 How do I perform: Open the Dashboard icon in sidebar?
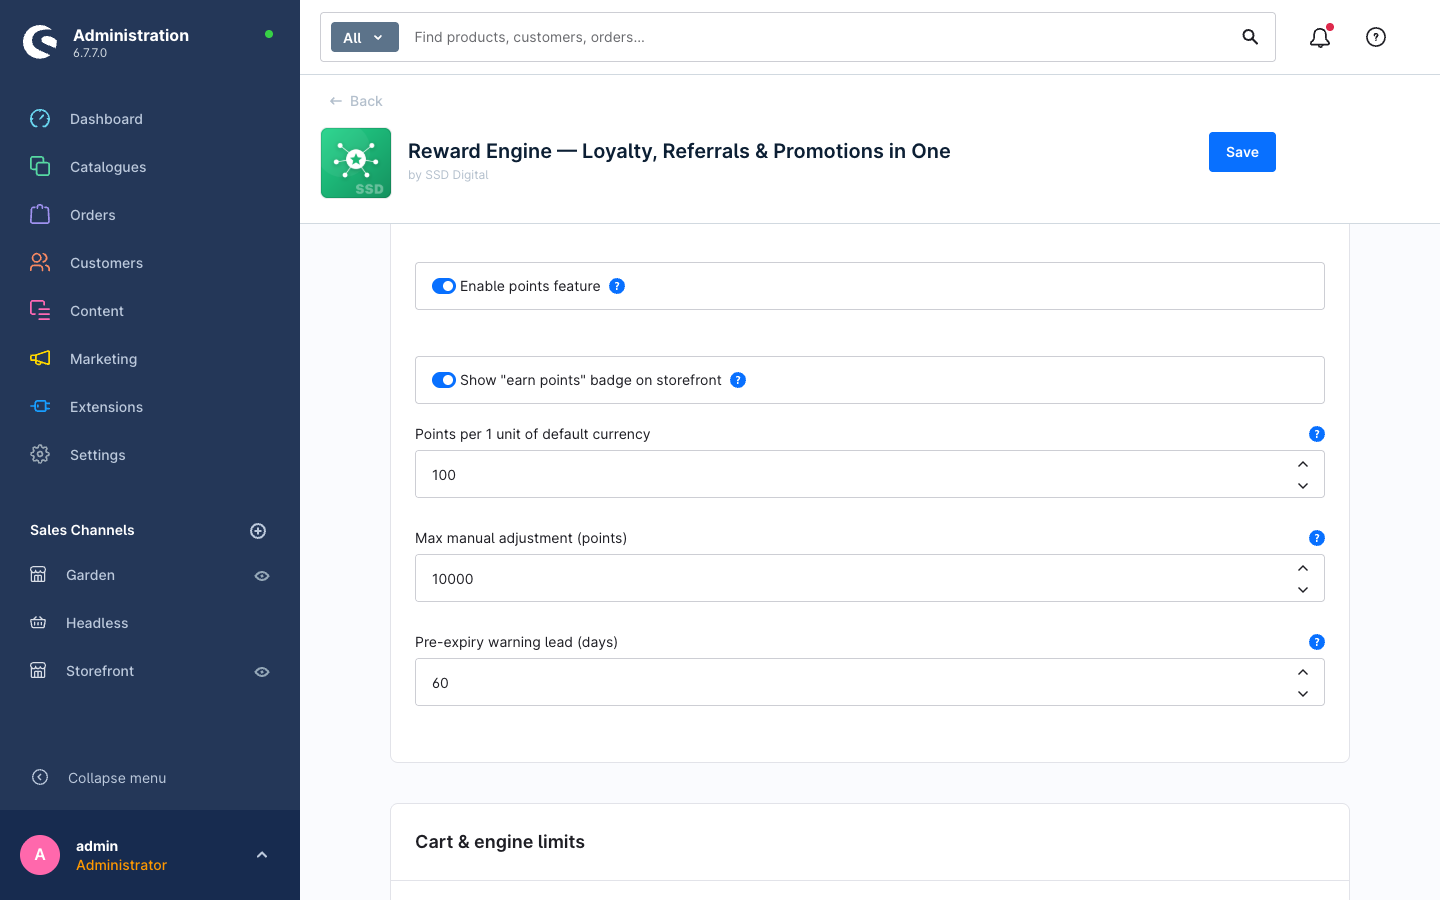click(x=40, y=119)
